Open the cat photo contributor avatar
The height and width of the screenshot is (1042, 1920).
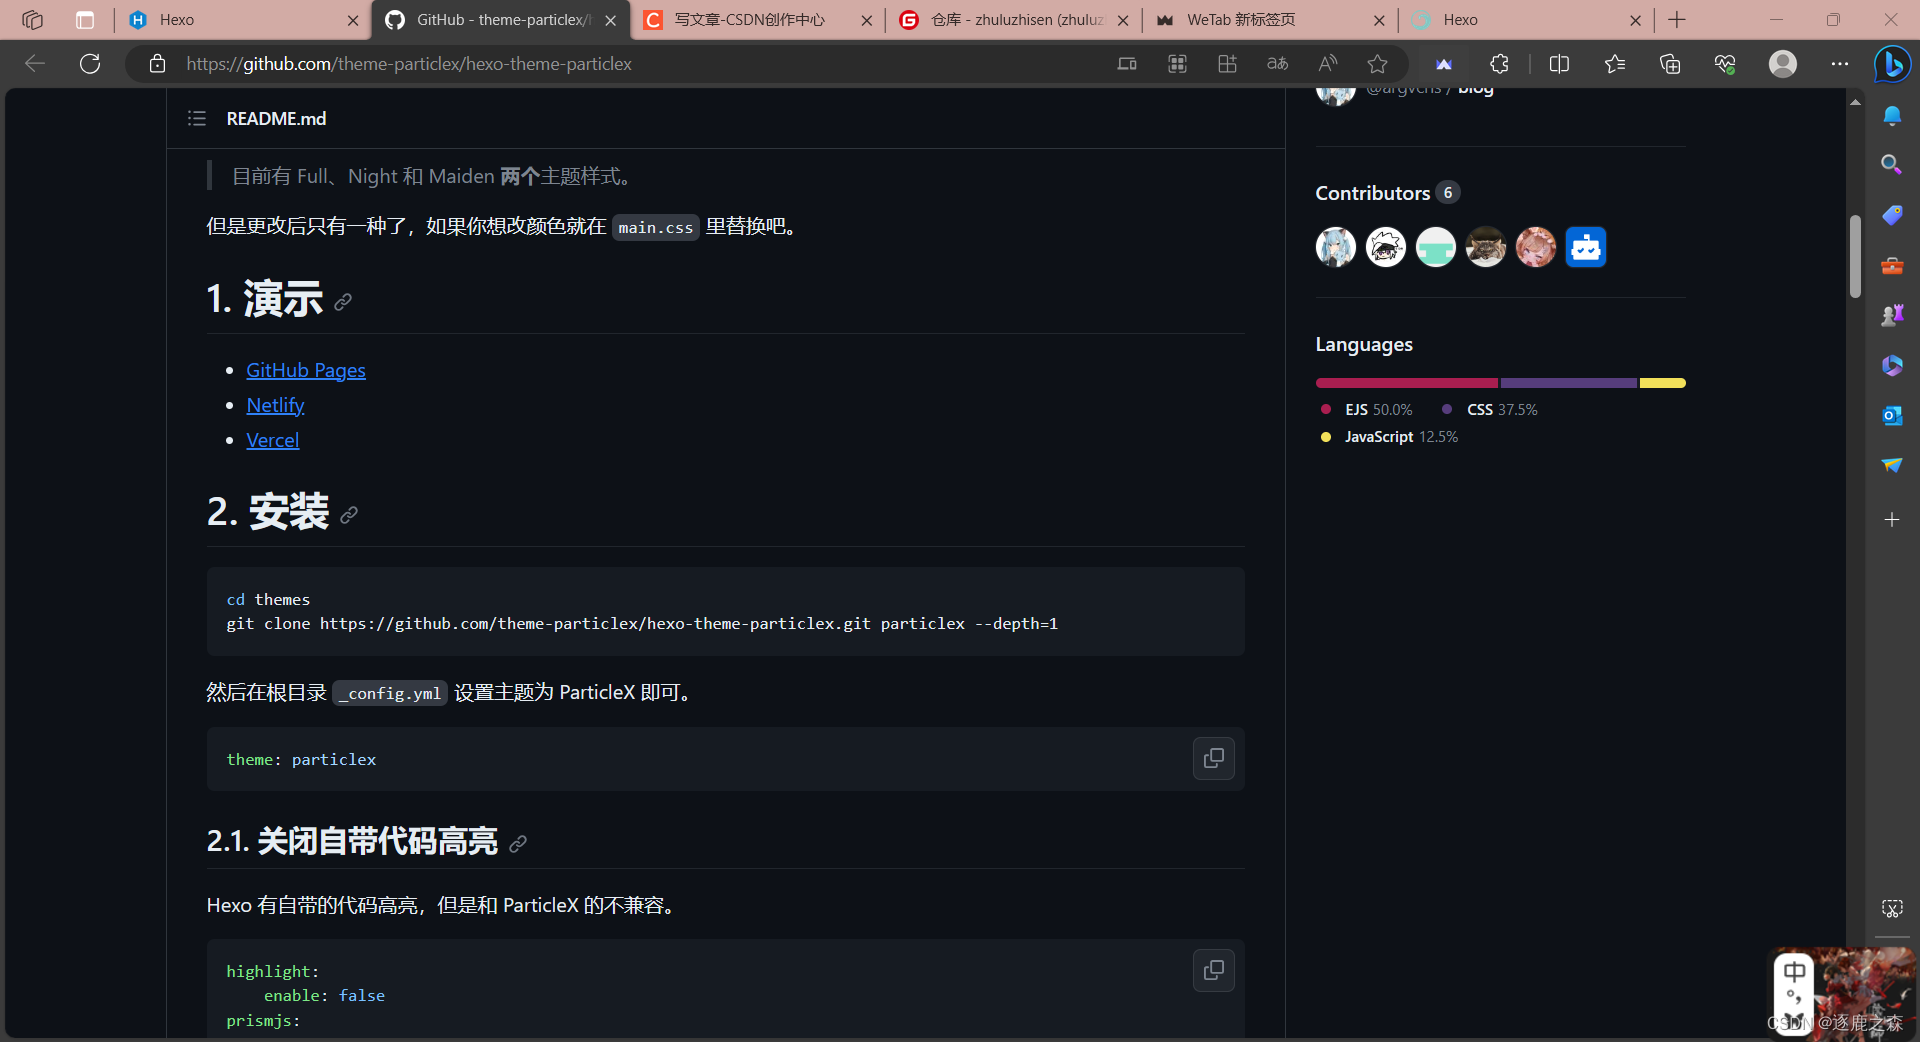click(1485, 247)
